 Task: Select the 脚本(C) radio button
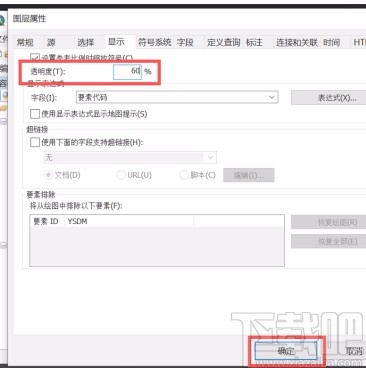click(184, 175)
